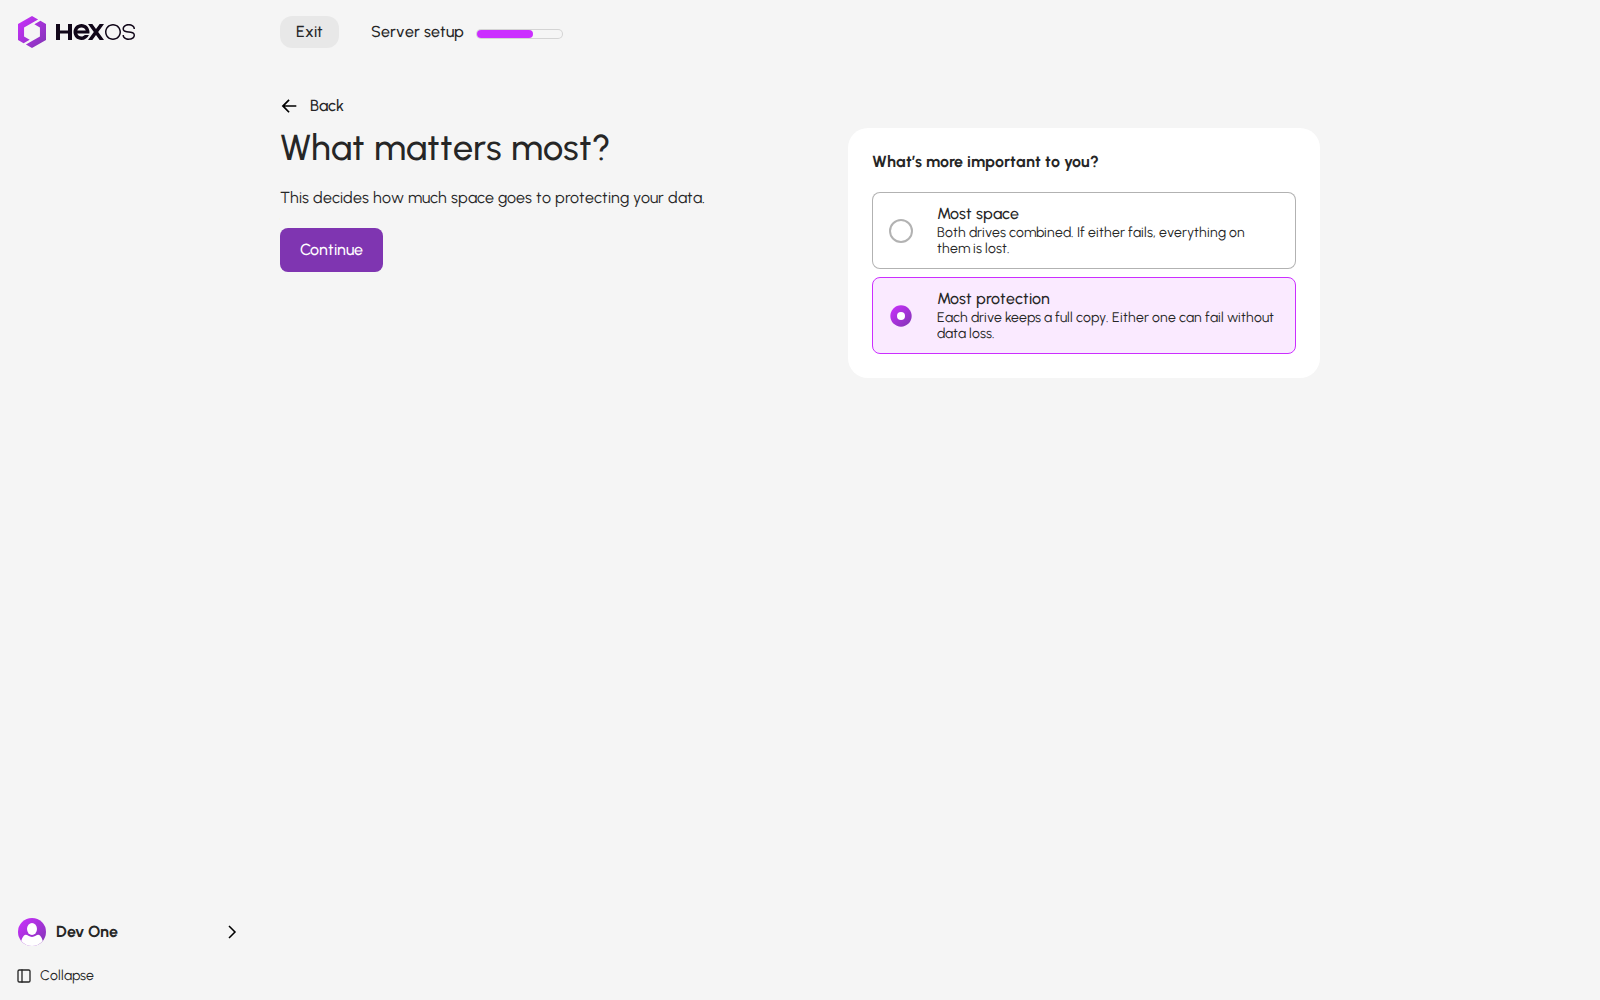The height and width of the screenshot is (1000, 1600).
Task: Click the 'What matters most?' heading
Action: 445,148
